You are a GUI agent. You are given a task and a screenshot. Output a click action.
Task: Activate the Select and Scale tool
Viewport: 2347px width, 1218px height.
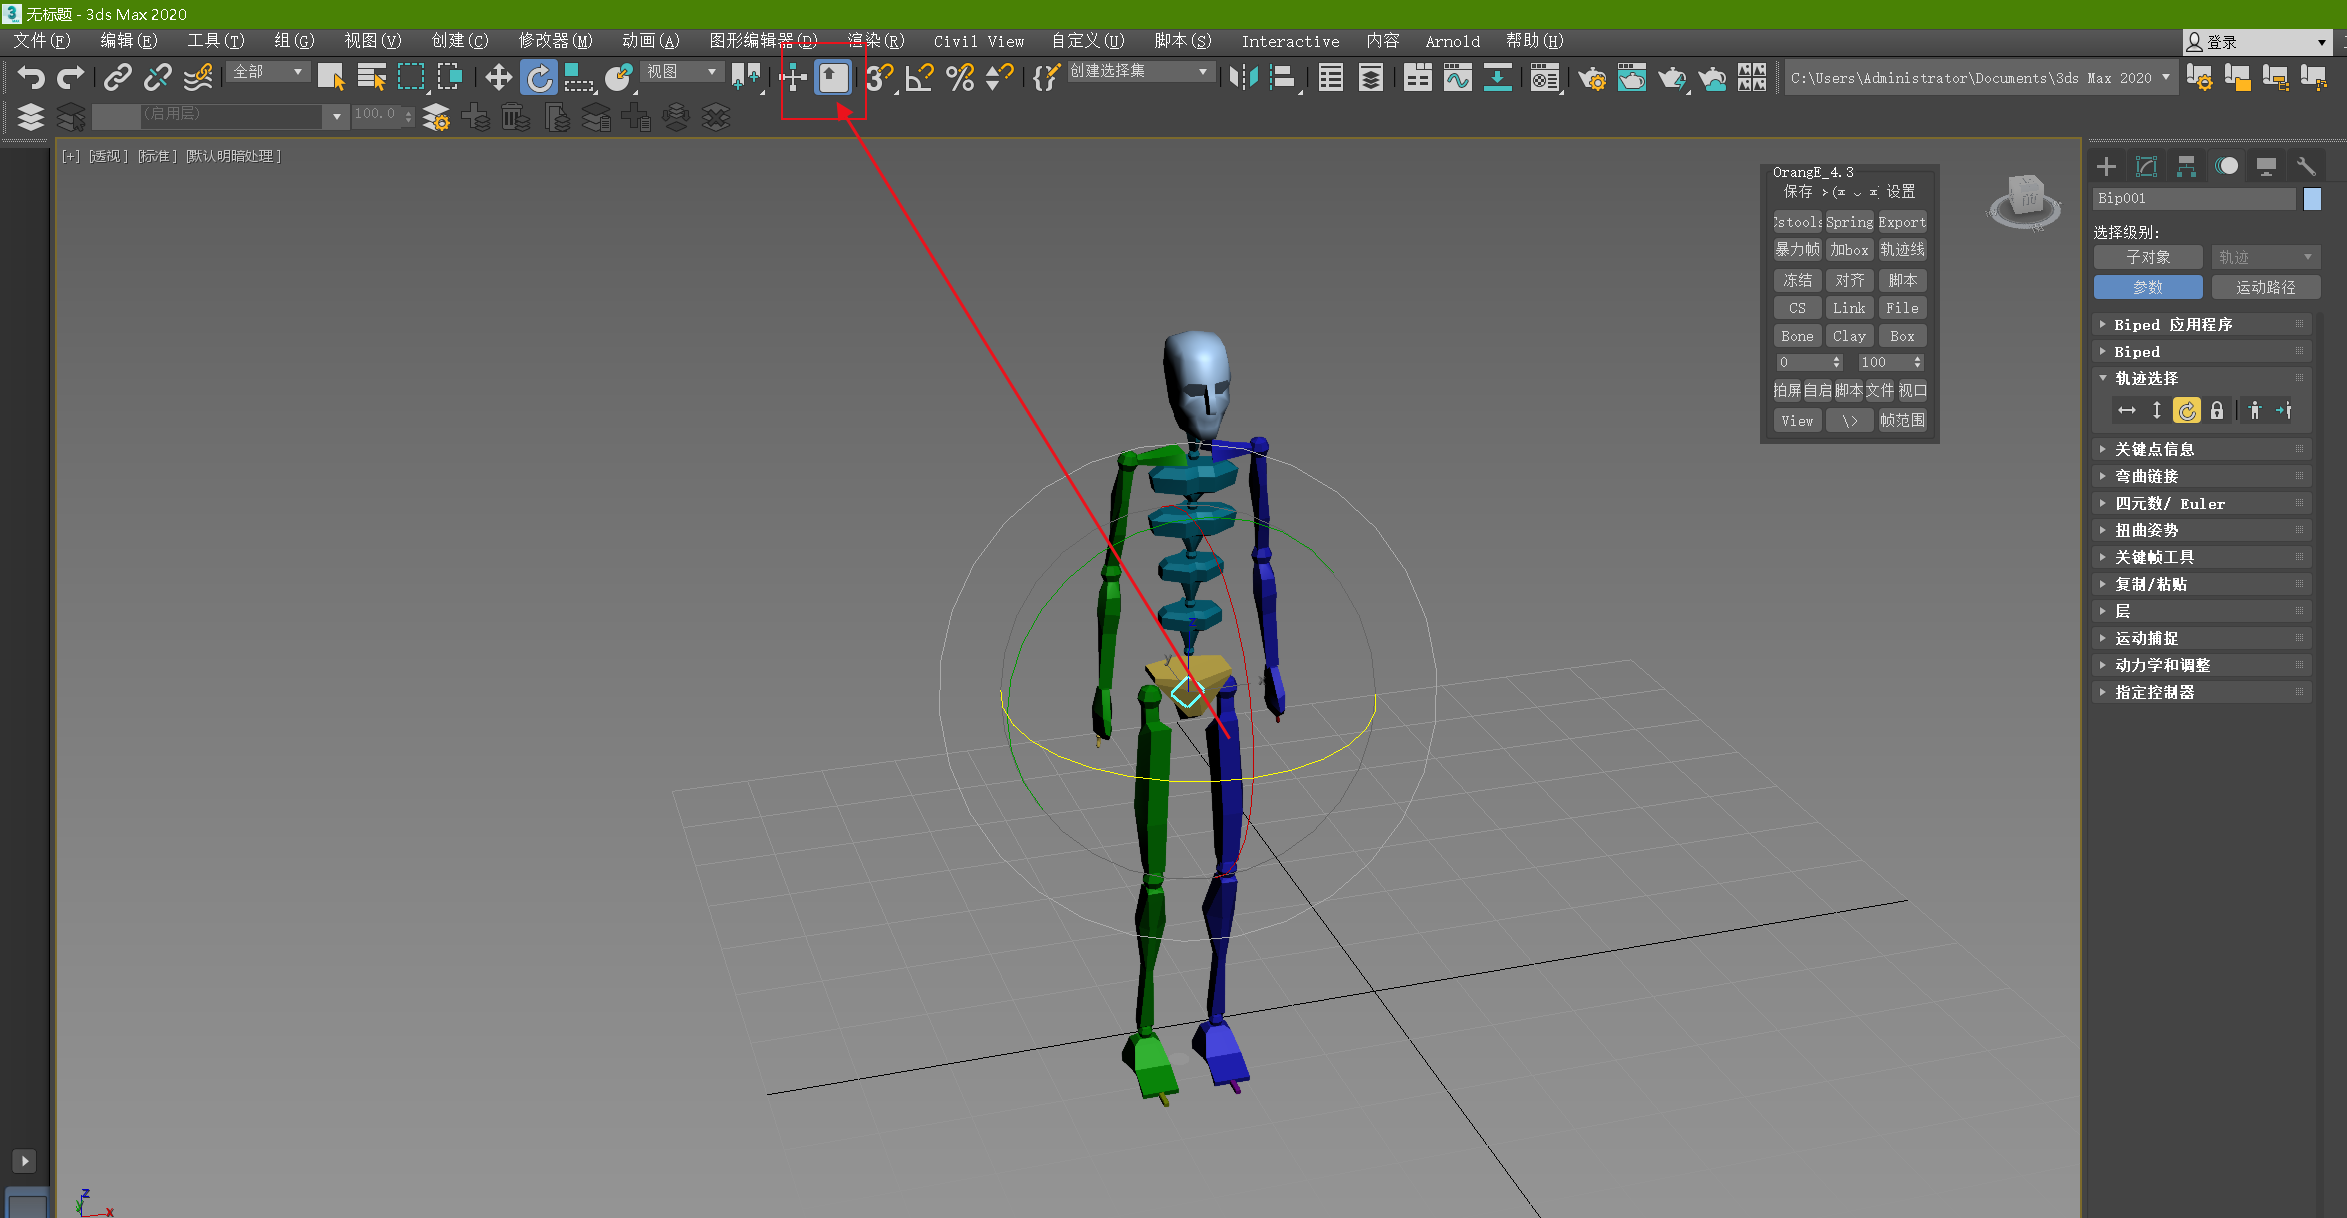[x=579, y=77]
